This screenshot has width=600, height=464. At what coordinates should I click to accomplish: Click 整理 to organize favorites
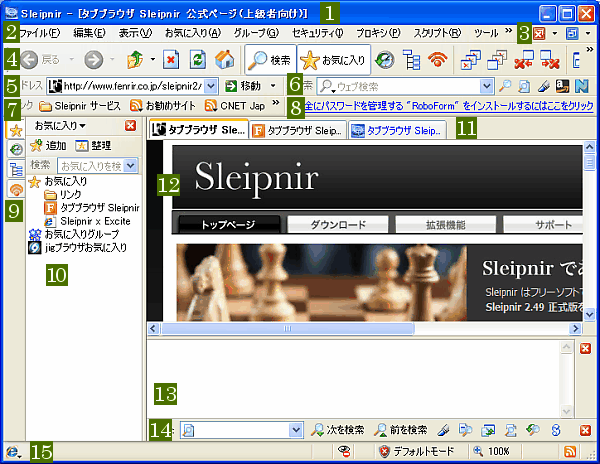point(93,146)
